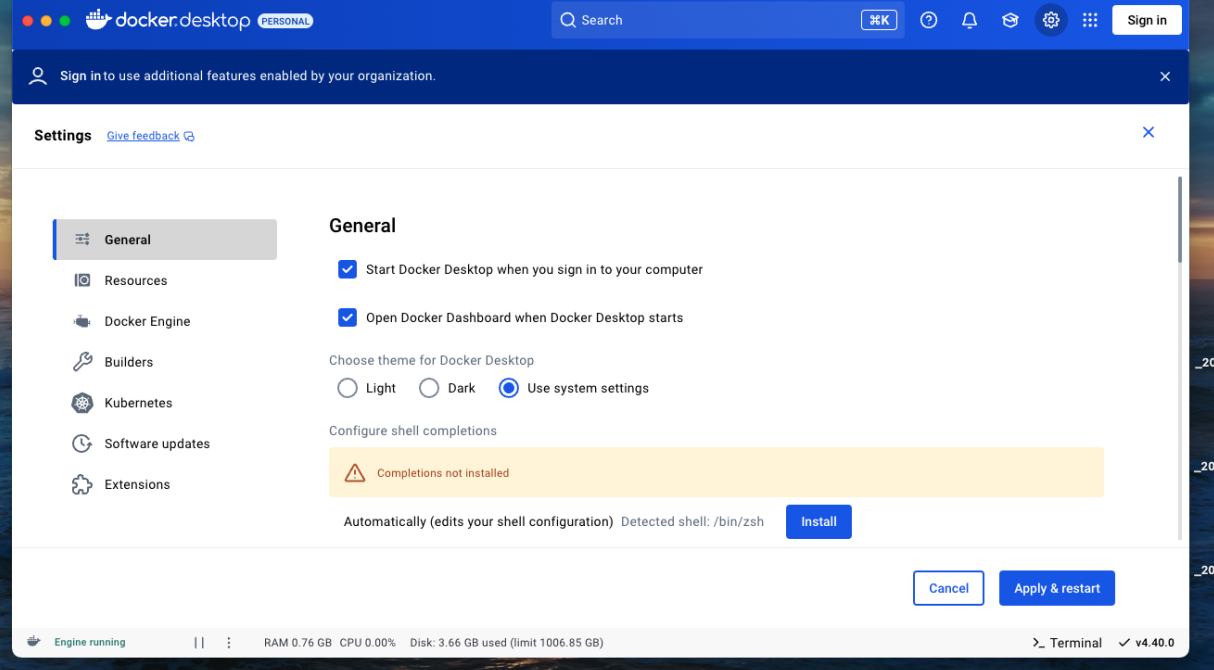Viewport: 1214px width, 670px height.
Task: Click the Extensions puzzle icon
Action: [x=83, y=484]
